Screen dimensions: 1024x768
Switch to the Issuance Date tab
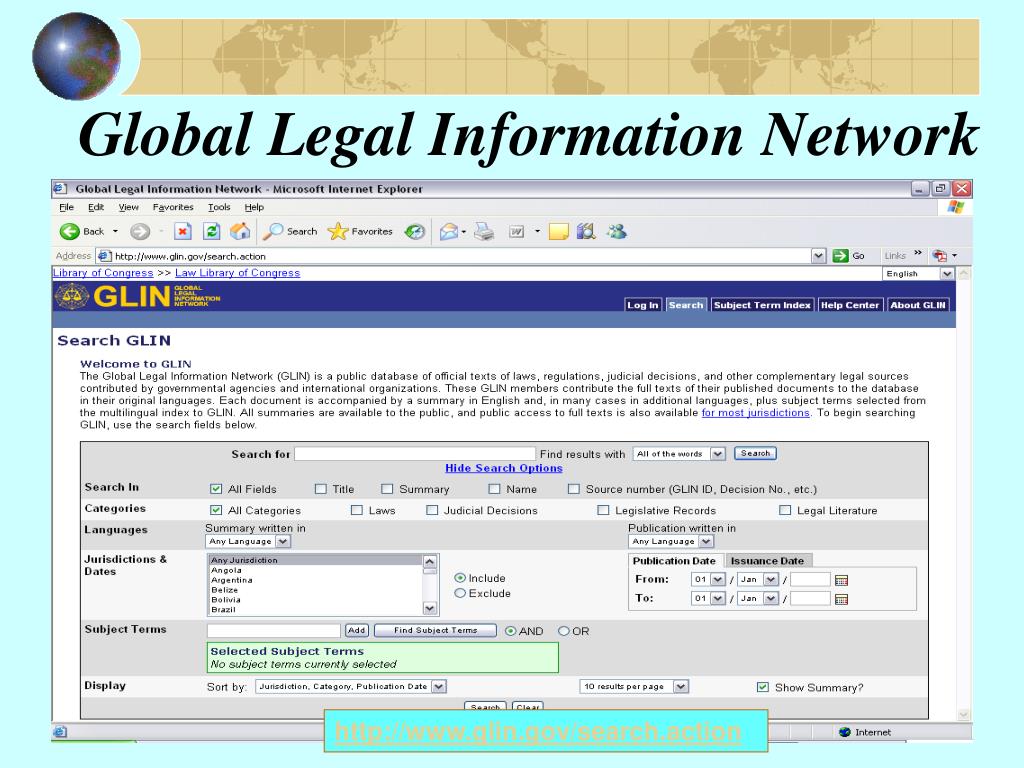tap(767, 560)
